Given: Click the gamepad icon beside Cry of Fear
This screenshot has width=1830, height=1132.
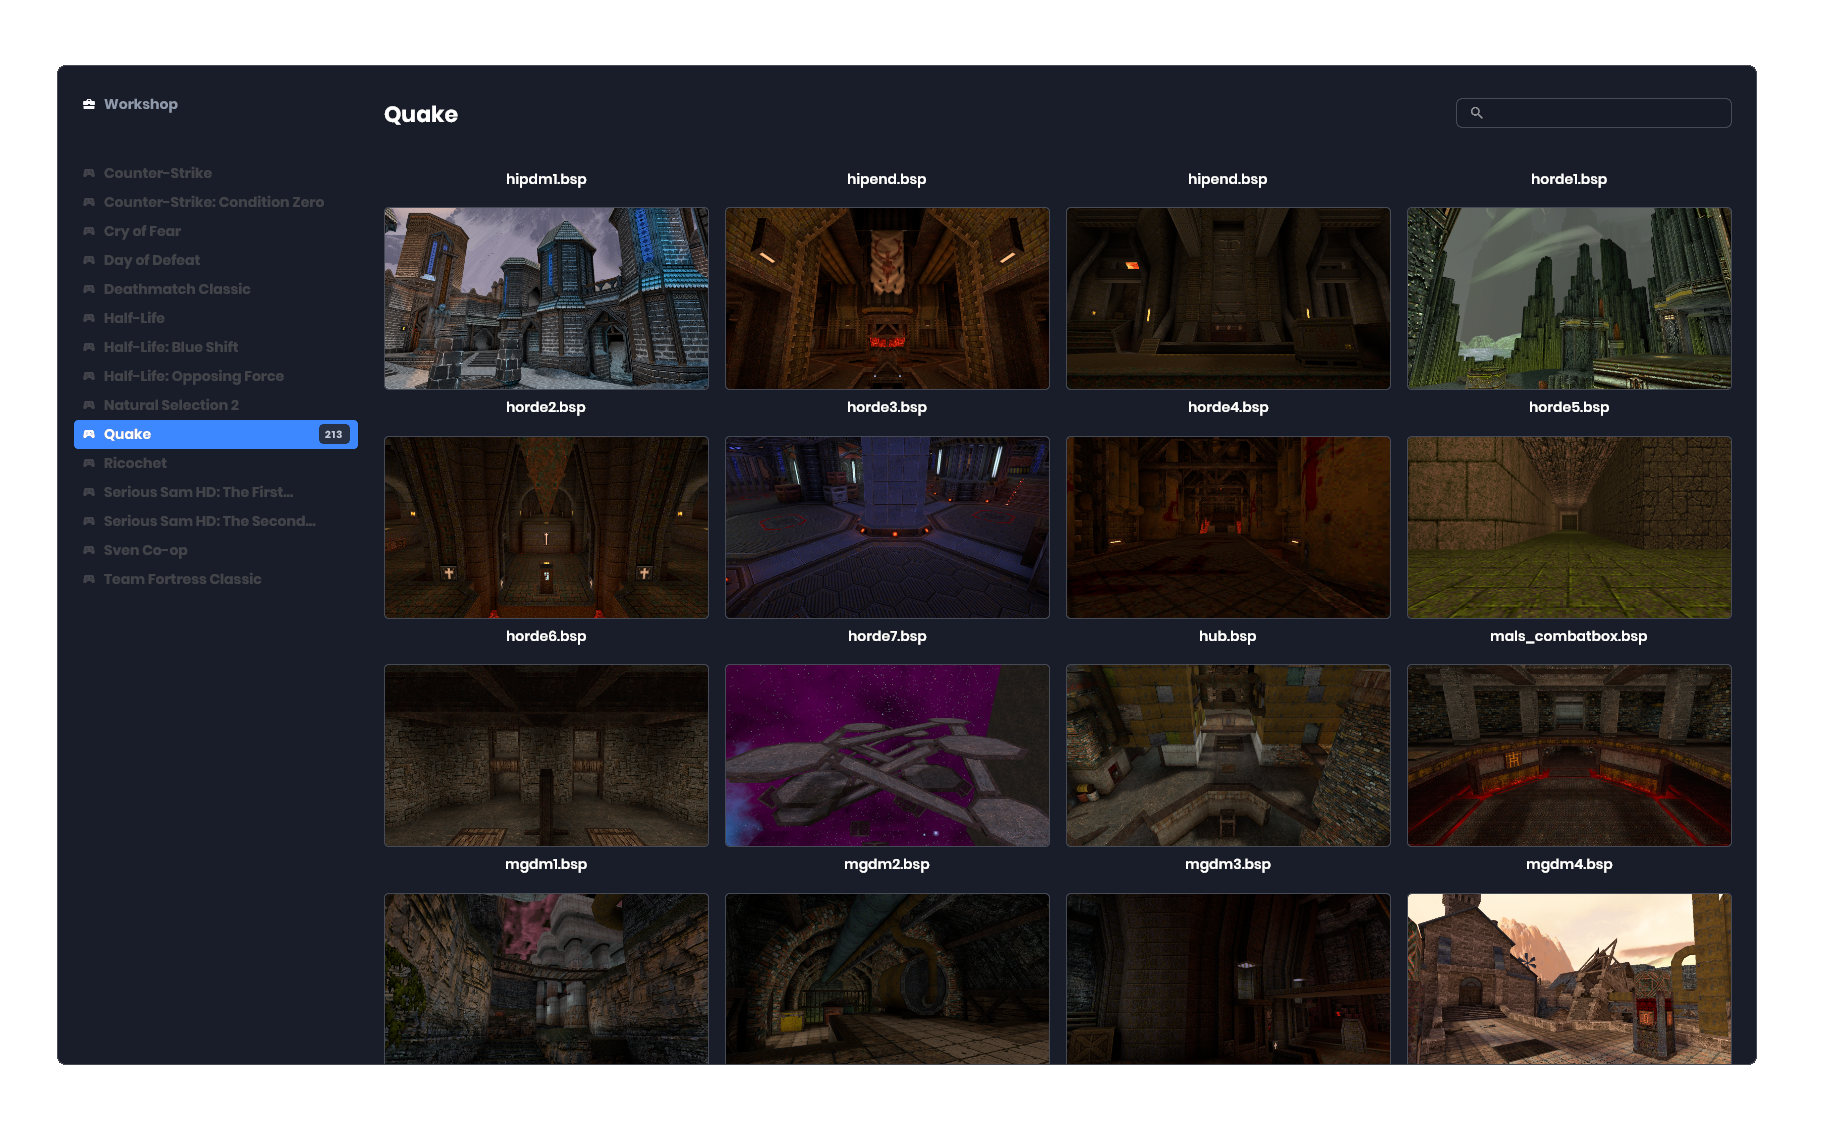Looking at the screenshot, I should [89, 231].
